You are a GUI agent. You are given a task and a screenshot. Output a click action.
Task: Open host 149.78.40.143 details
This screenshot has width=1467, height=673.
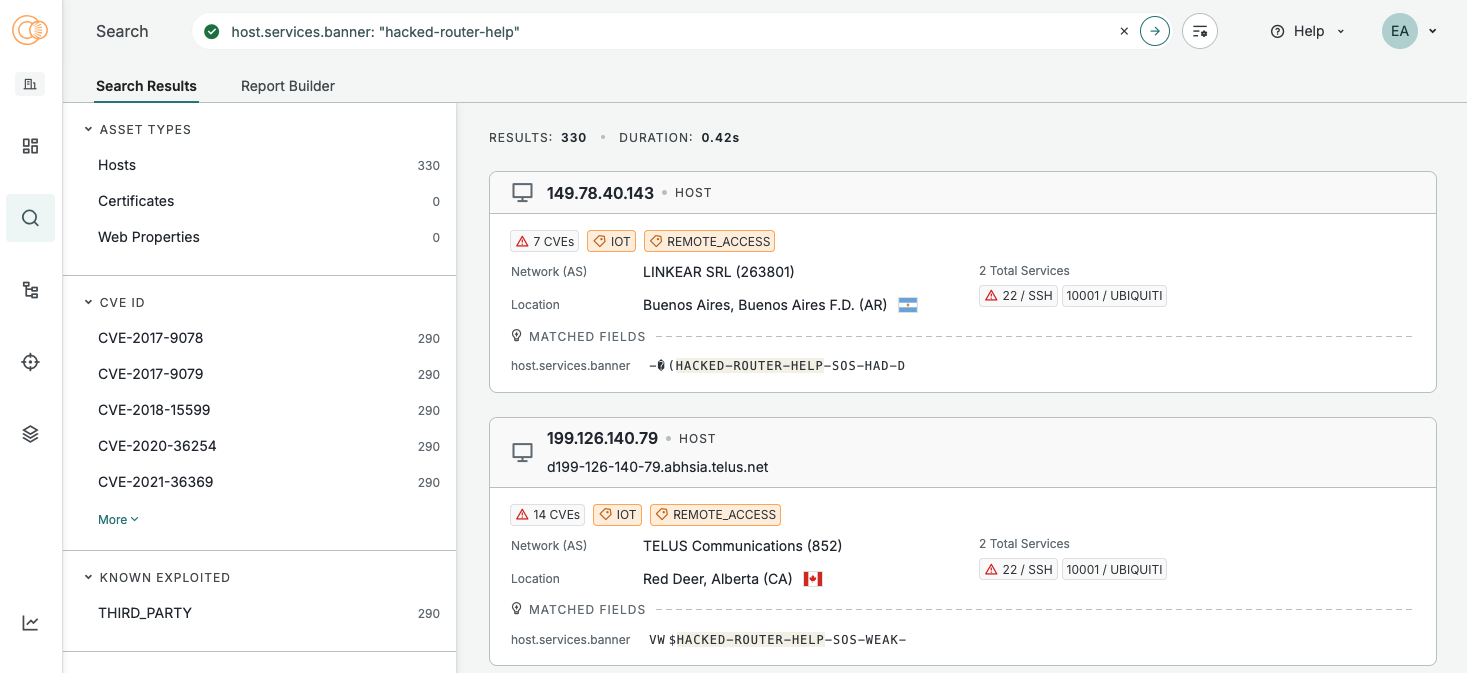(600, 193)
